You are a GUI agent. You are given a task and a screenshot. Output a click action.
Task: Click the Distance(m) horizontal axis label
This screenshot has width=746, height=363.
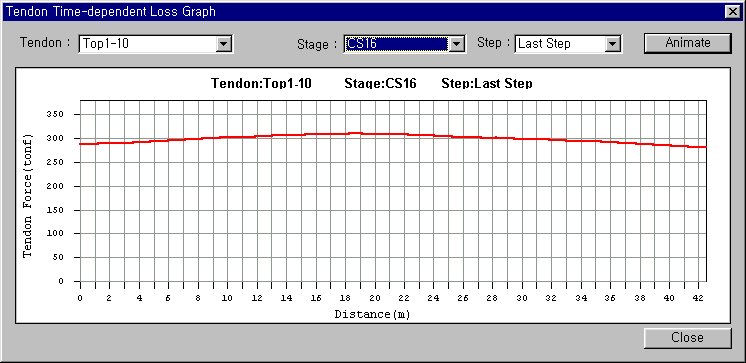pyautogui.click(x=372, y=314)
